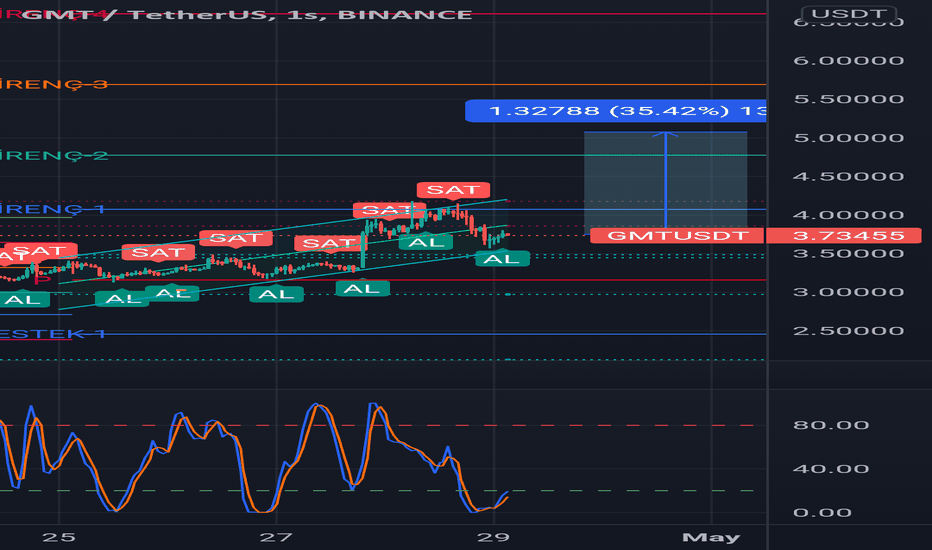The width and height of the screenshot is (932, 550).
Task: Click the date label 25 on time axis
Action: click(59, 538)
